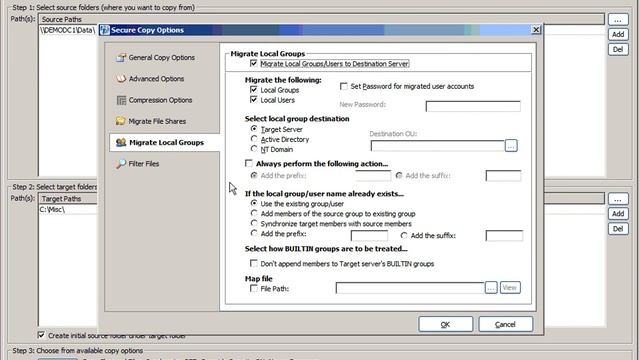Toggle Create initial source folder checkbox
Image resolution: width=640 pixels, height=360 pixels.
(x=41, y=335)
